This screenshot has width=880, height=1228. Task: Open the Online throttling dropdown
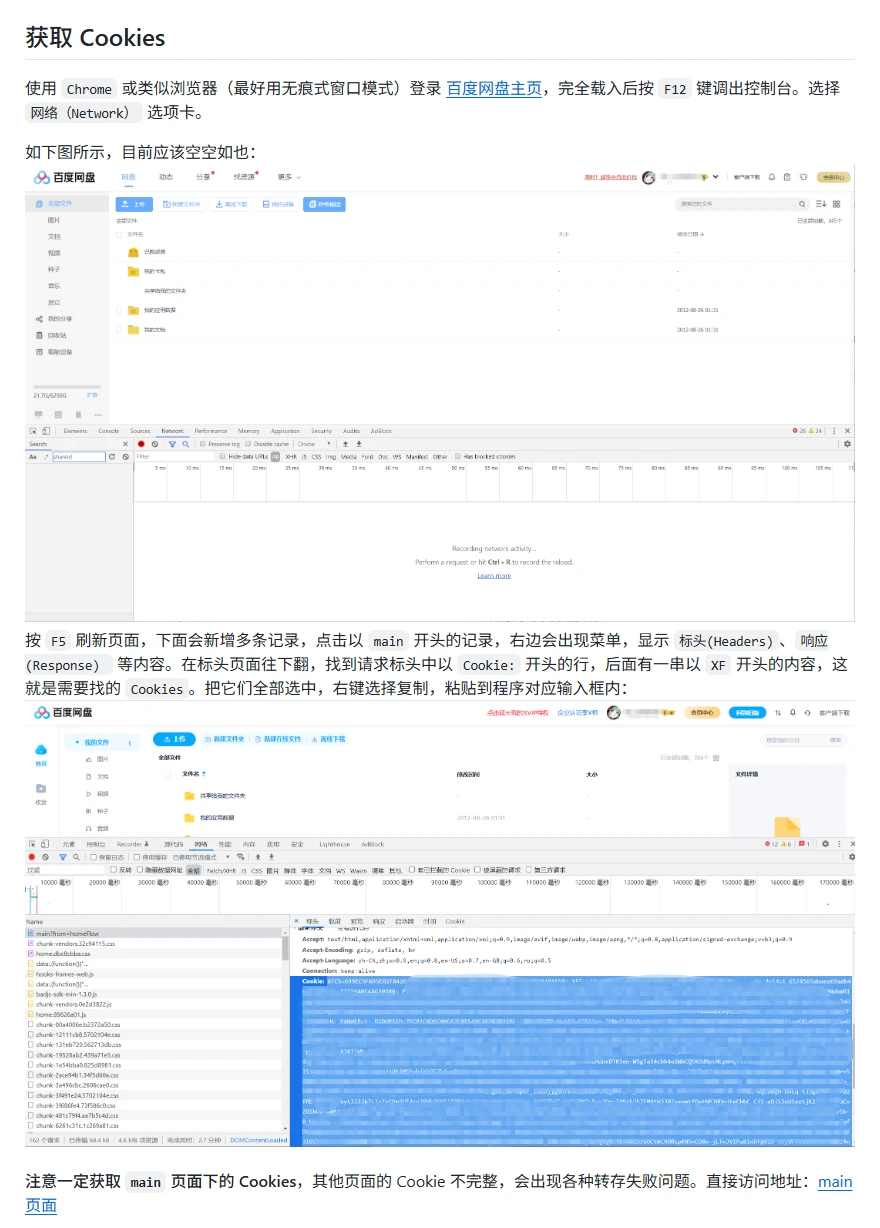coord(314,443)
